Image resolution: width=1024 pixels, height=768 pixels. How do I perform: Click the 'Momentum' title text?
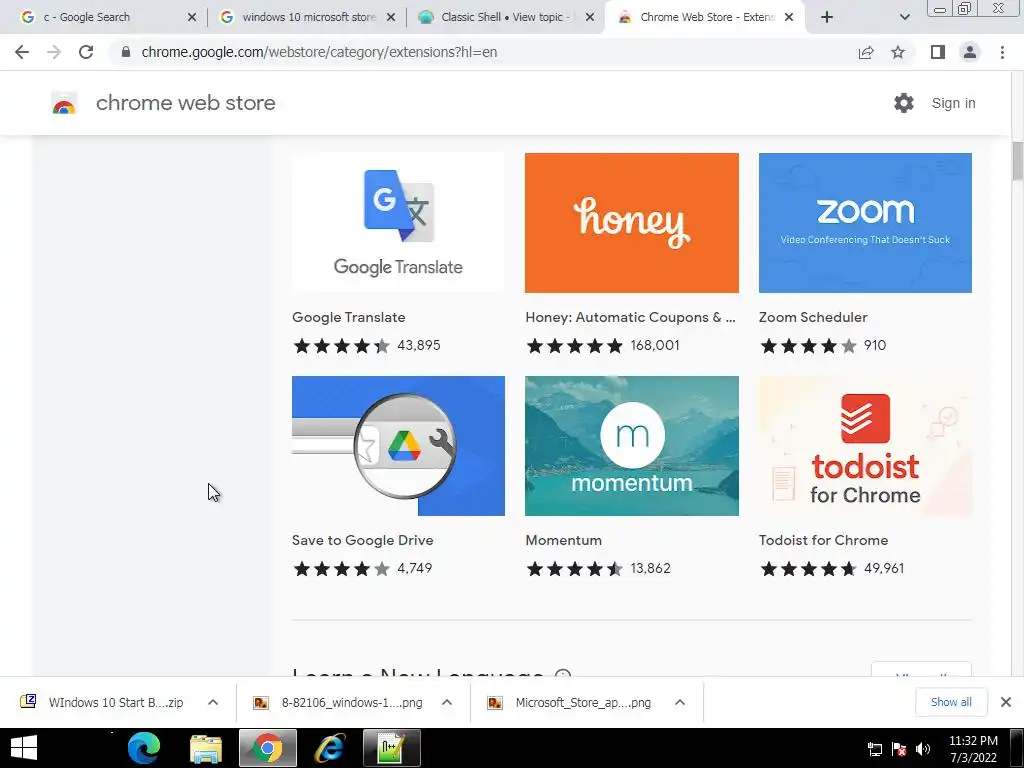click(564, 540)
